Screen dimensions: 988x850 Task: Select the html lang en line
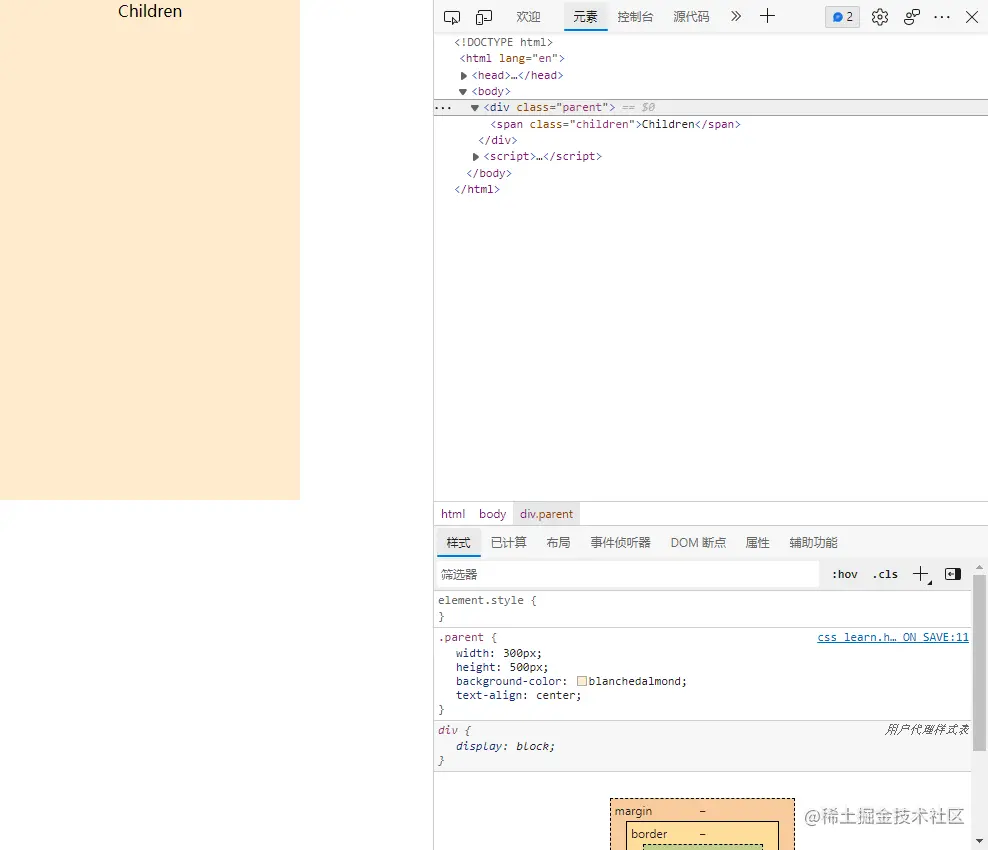tap(512, 59)
